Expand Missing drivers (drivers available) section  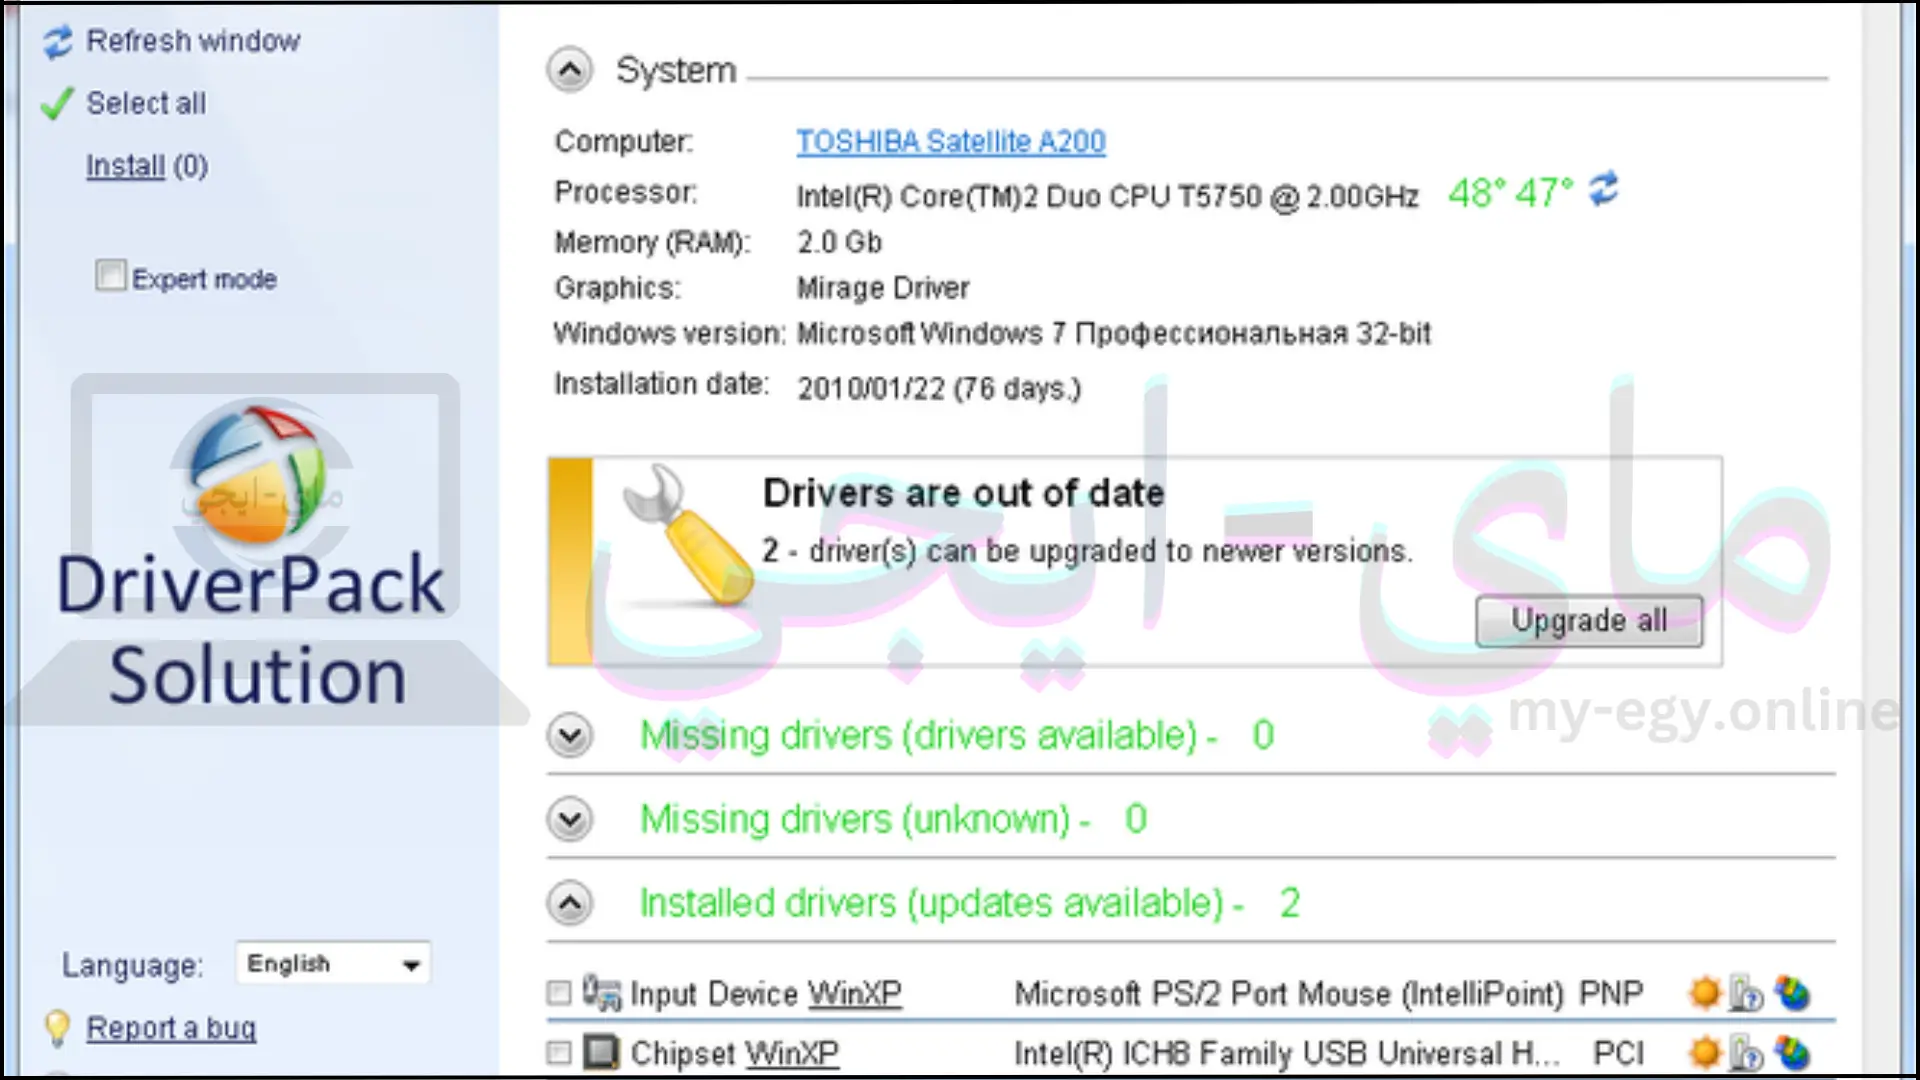(570, 736)
